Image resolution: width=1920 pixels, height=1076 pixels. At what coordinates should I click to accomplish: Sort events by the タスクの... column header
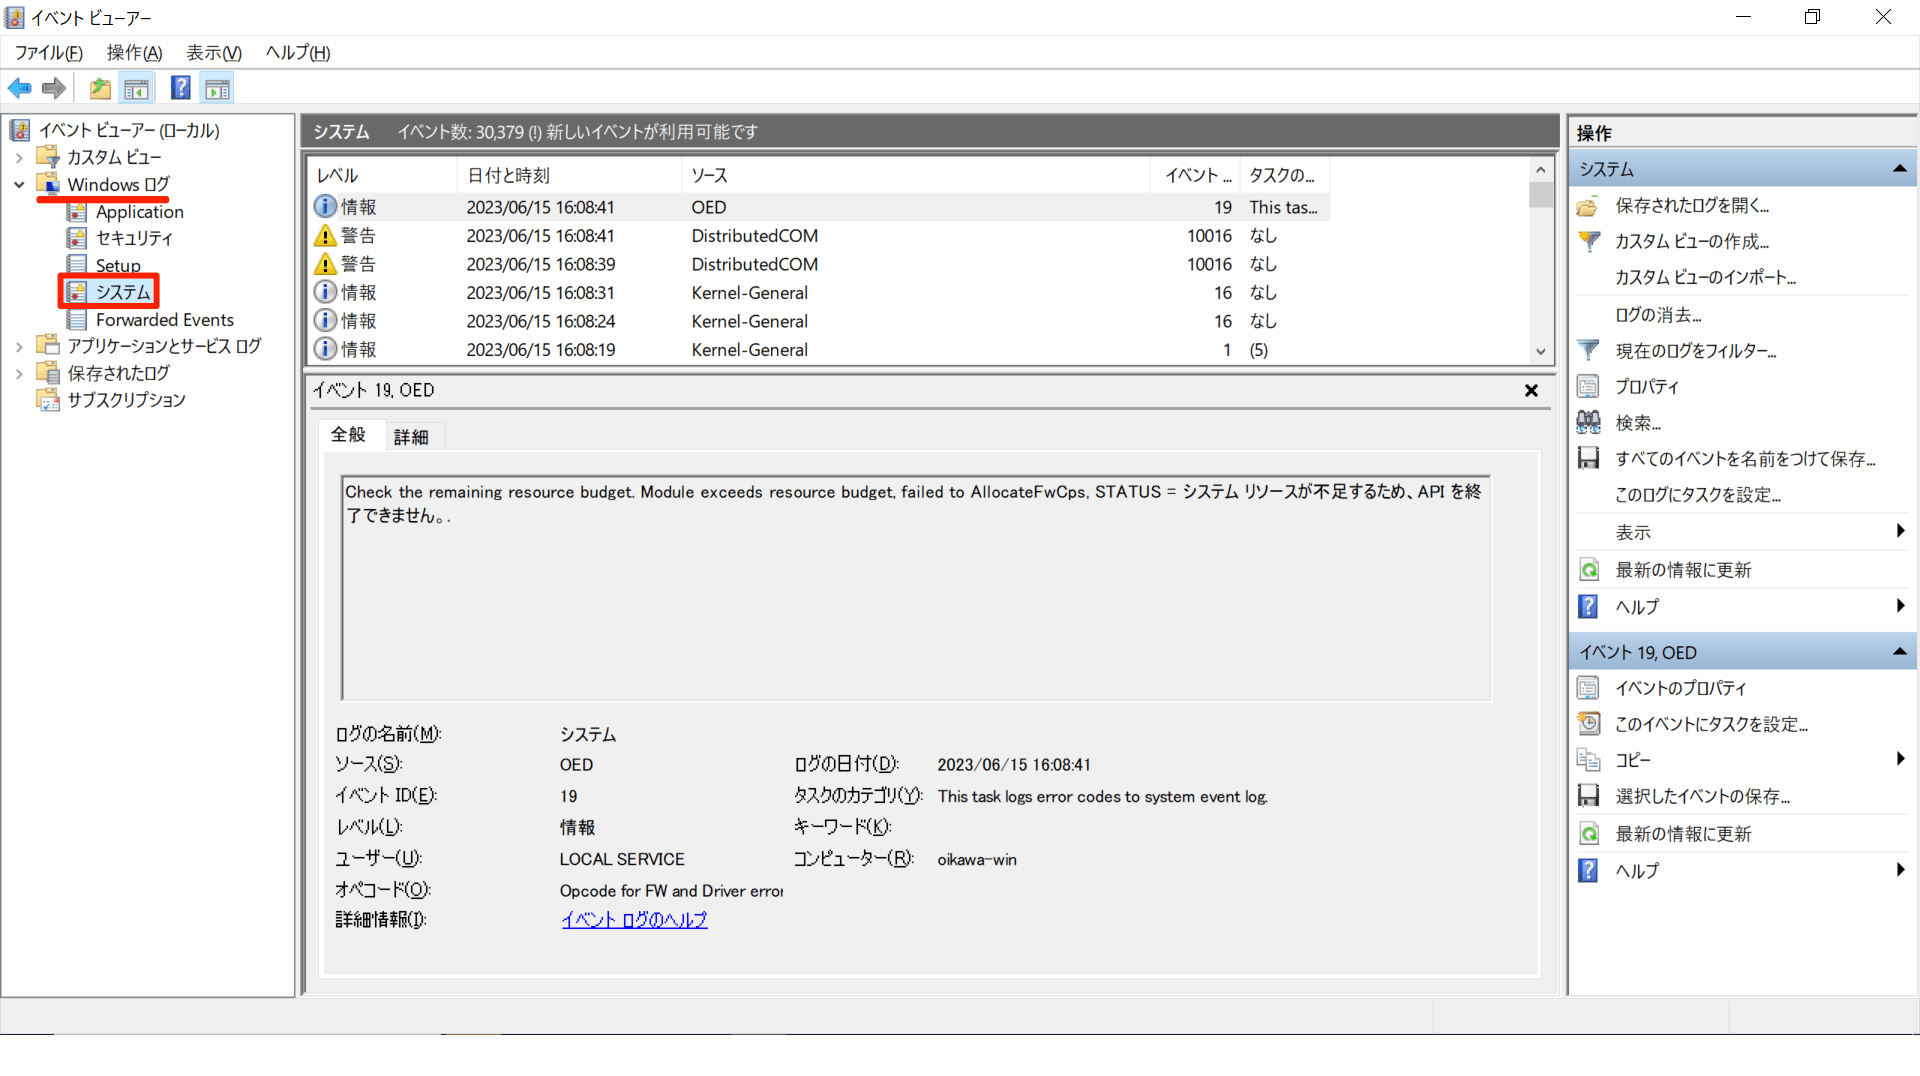point(1284,176)
